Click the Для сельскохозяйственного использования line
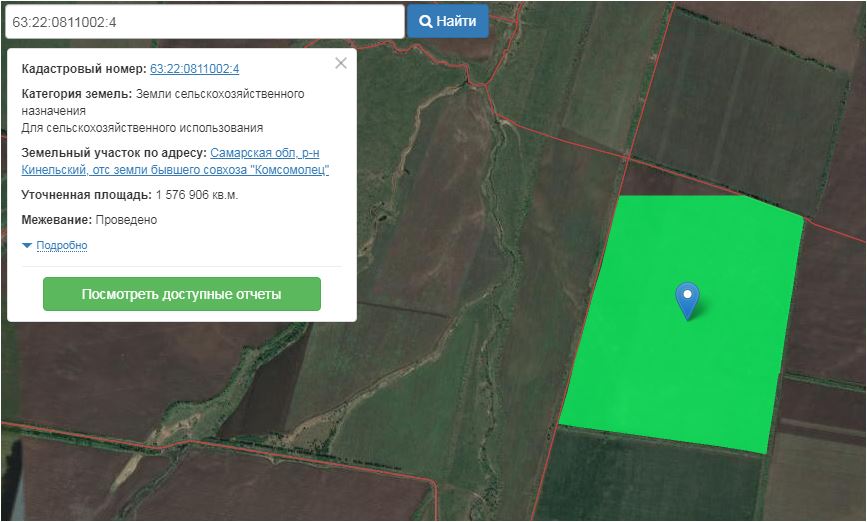The image size is (867, 522). tap(142, 128)
